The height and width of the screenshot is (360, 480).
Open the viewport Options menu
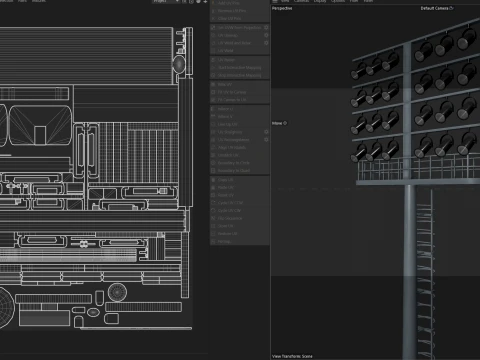(338, 1)
